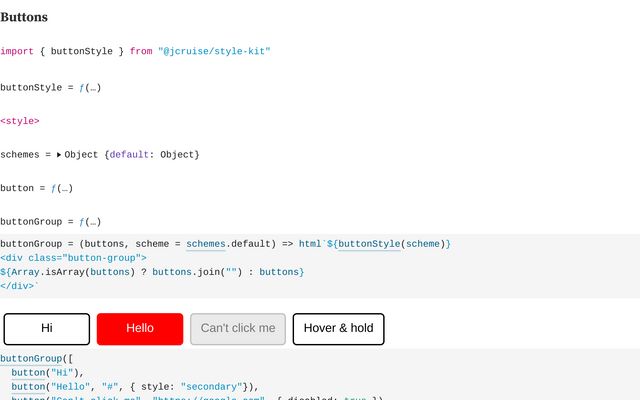
Task: Place cursor on the closing </div> code line
Action: pos(18,286)
